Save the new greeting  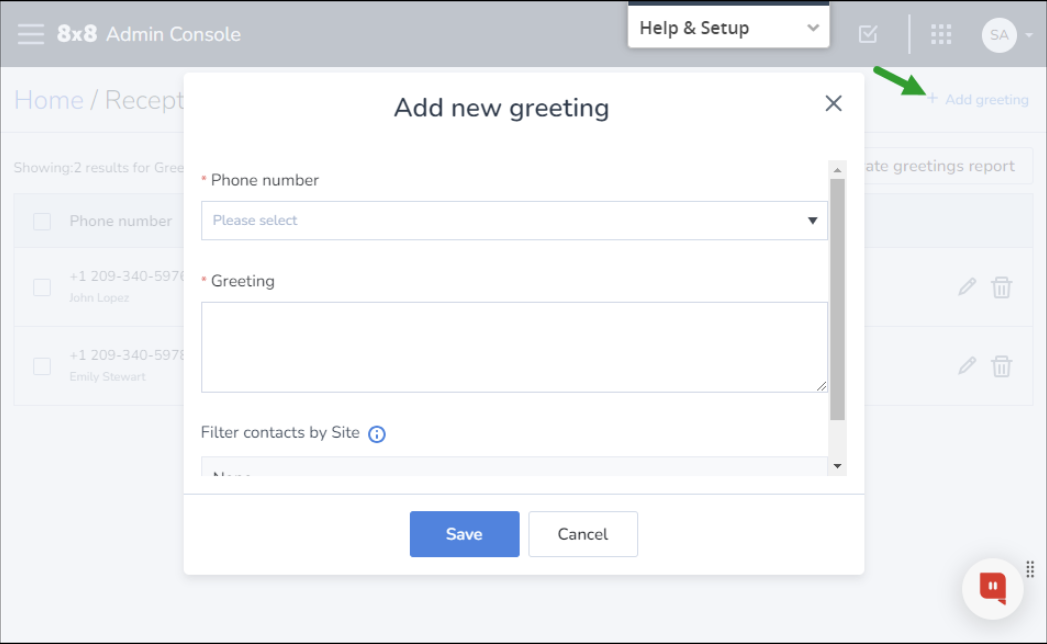pos(464,534)
